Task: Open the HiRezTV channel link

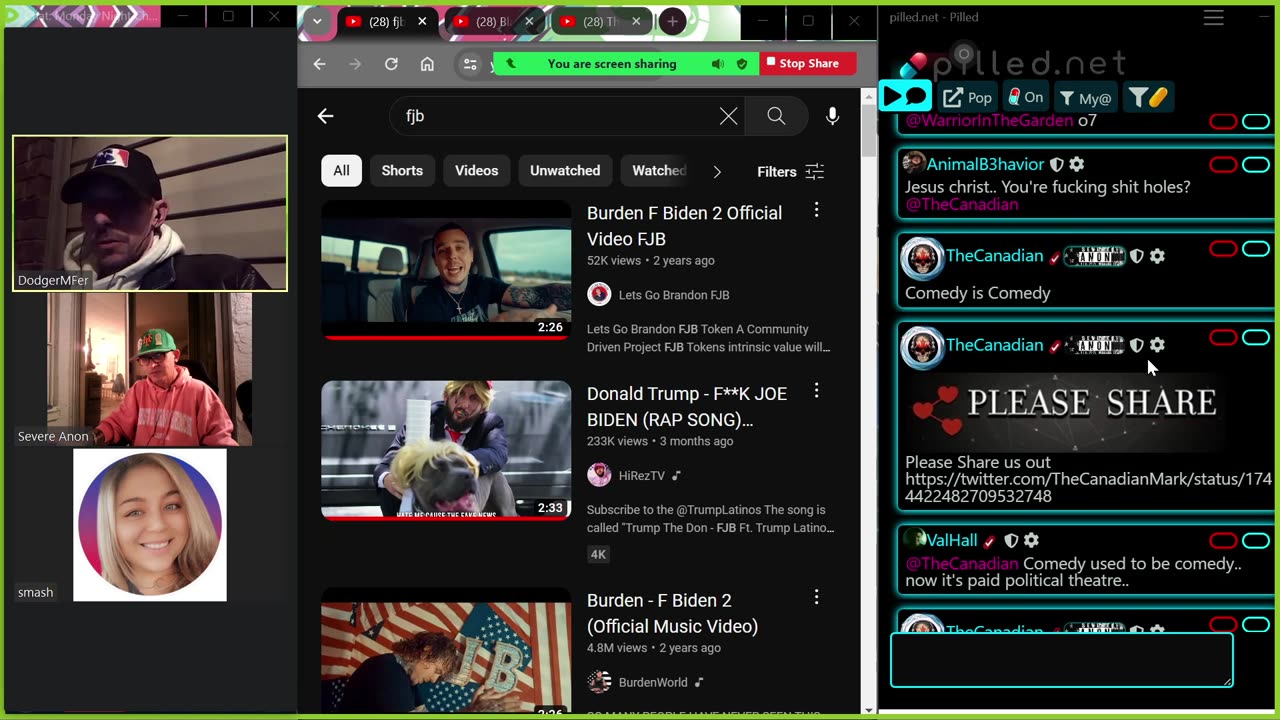Action: click(641, 476)
